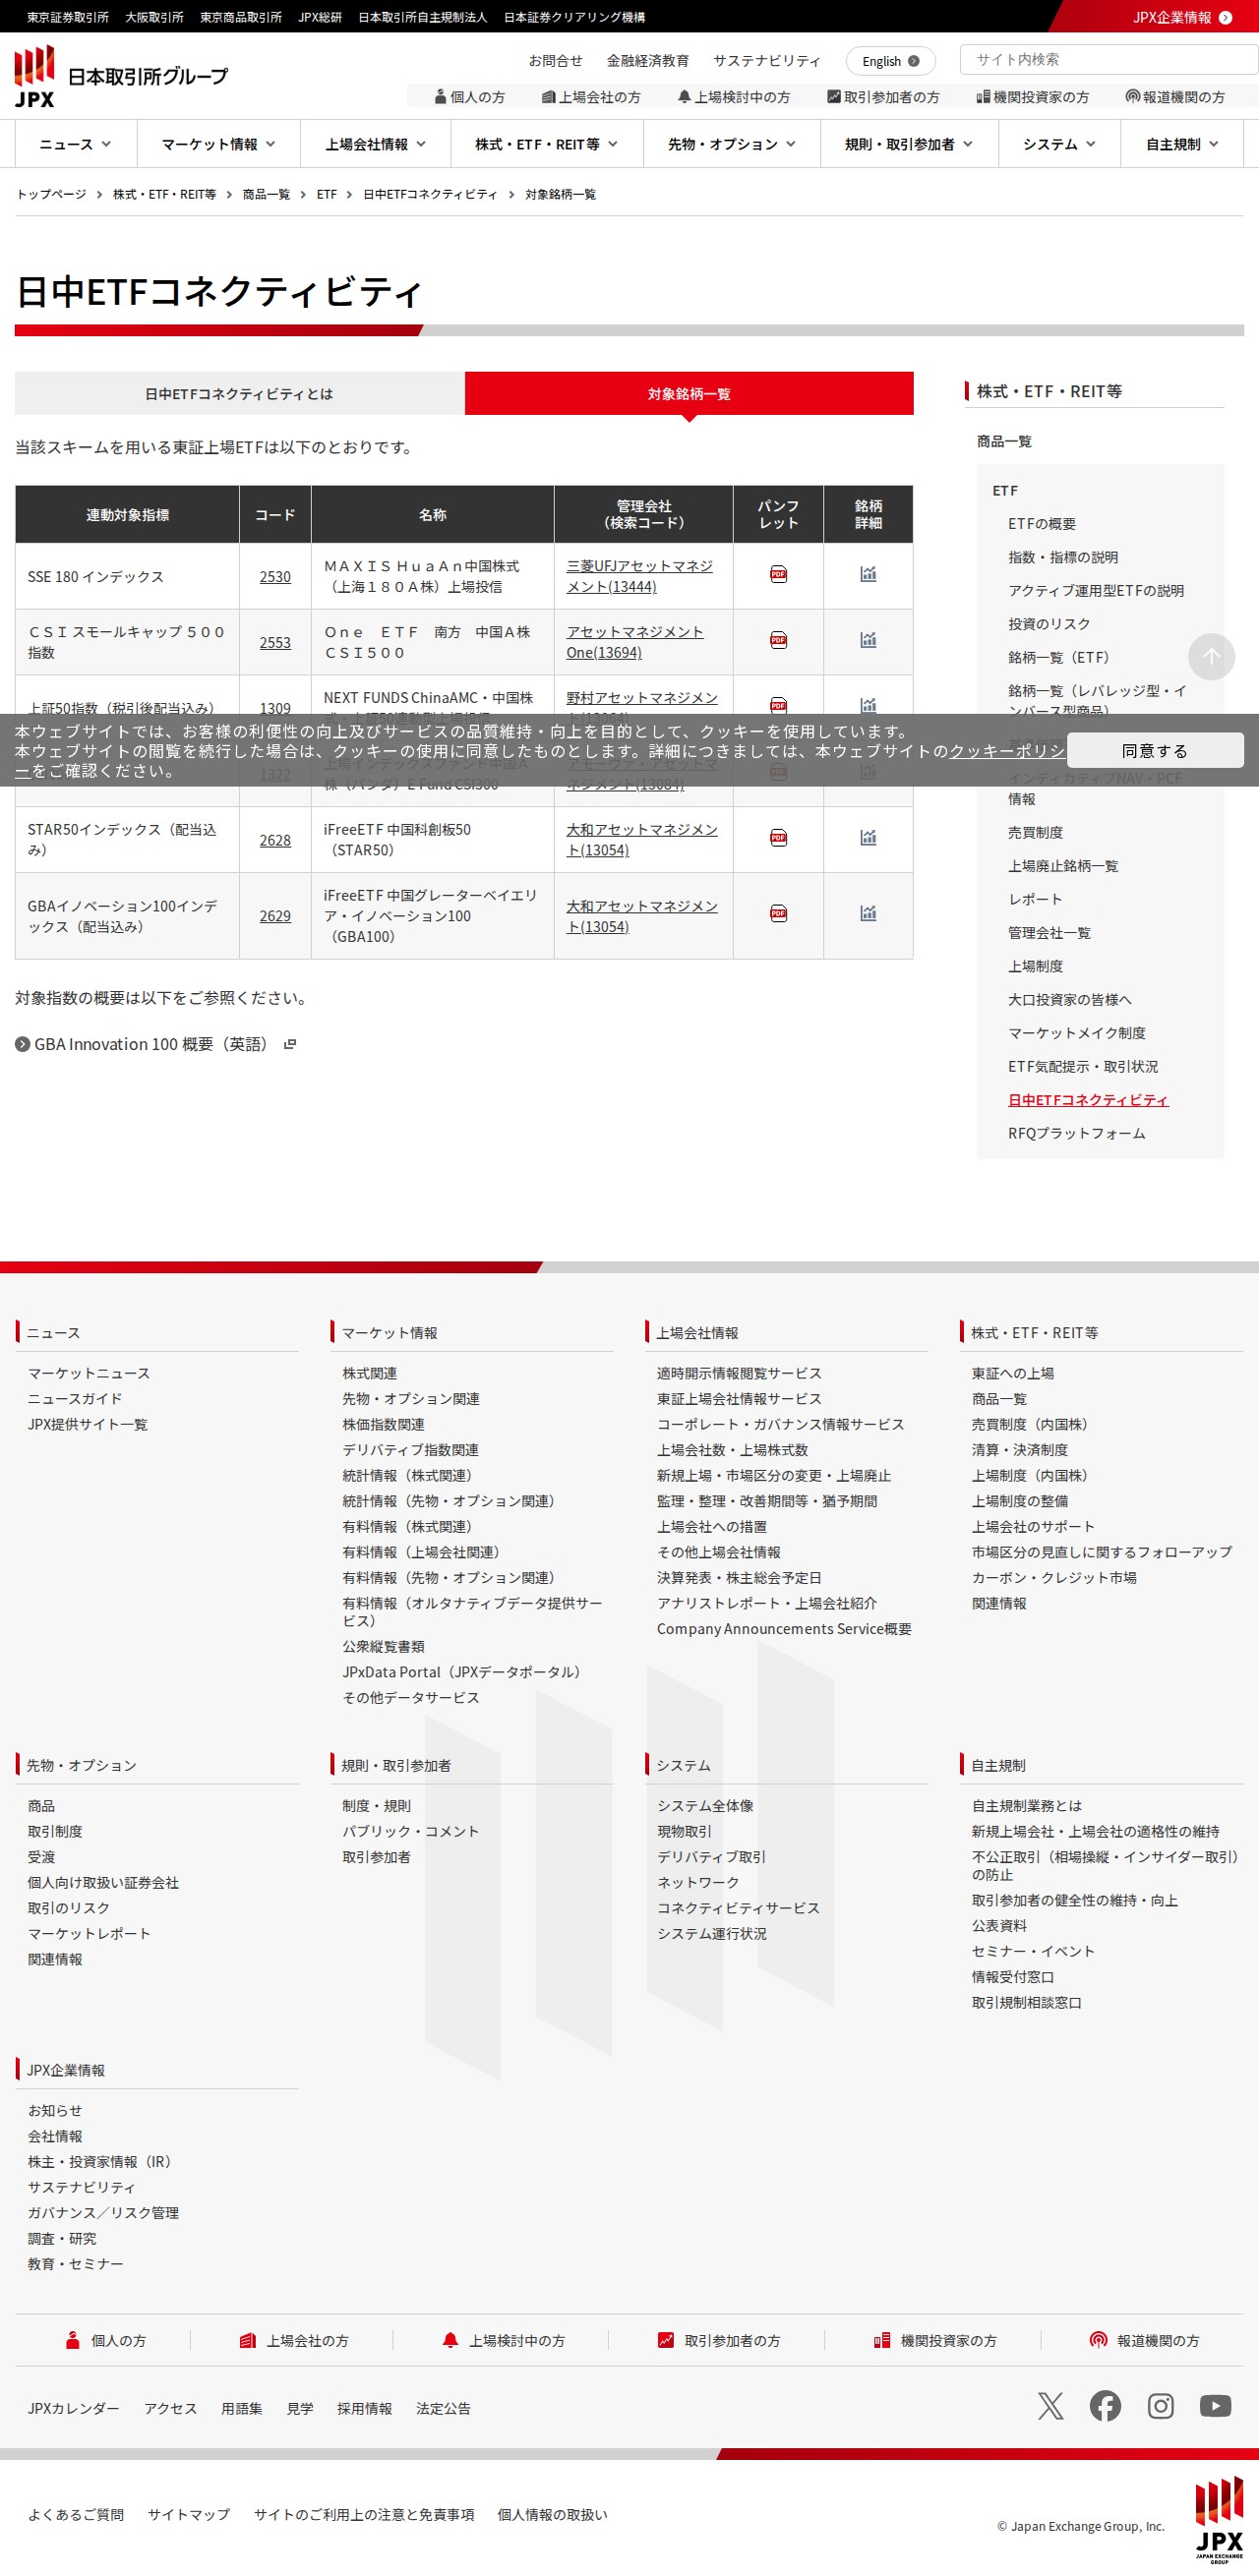Click 報道機関の方 icon in footer
This screenshot has height=2576, width=1259.
[1098, 2340]
